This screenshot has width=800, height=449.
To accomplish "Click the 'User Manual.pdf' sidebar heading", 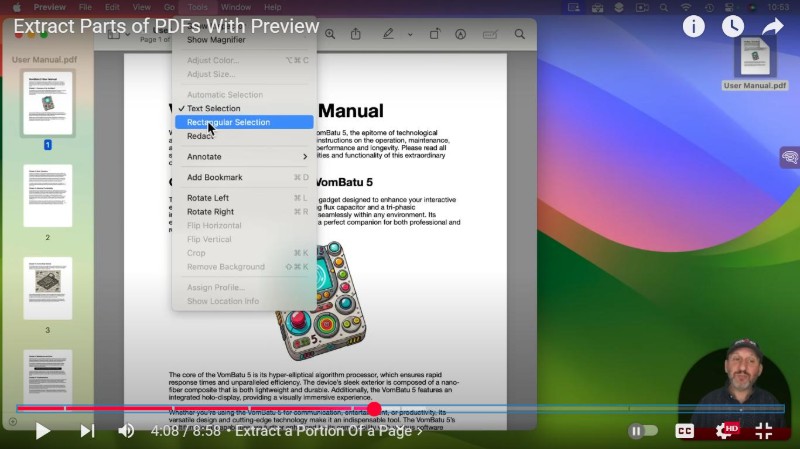I will pos(44,59).
